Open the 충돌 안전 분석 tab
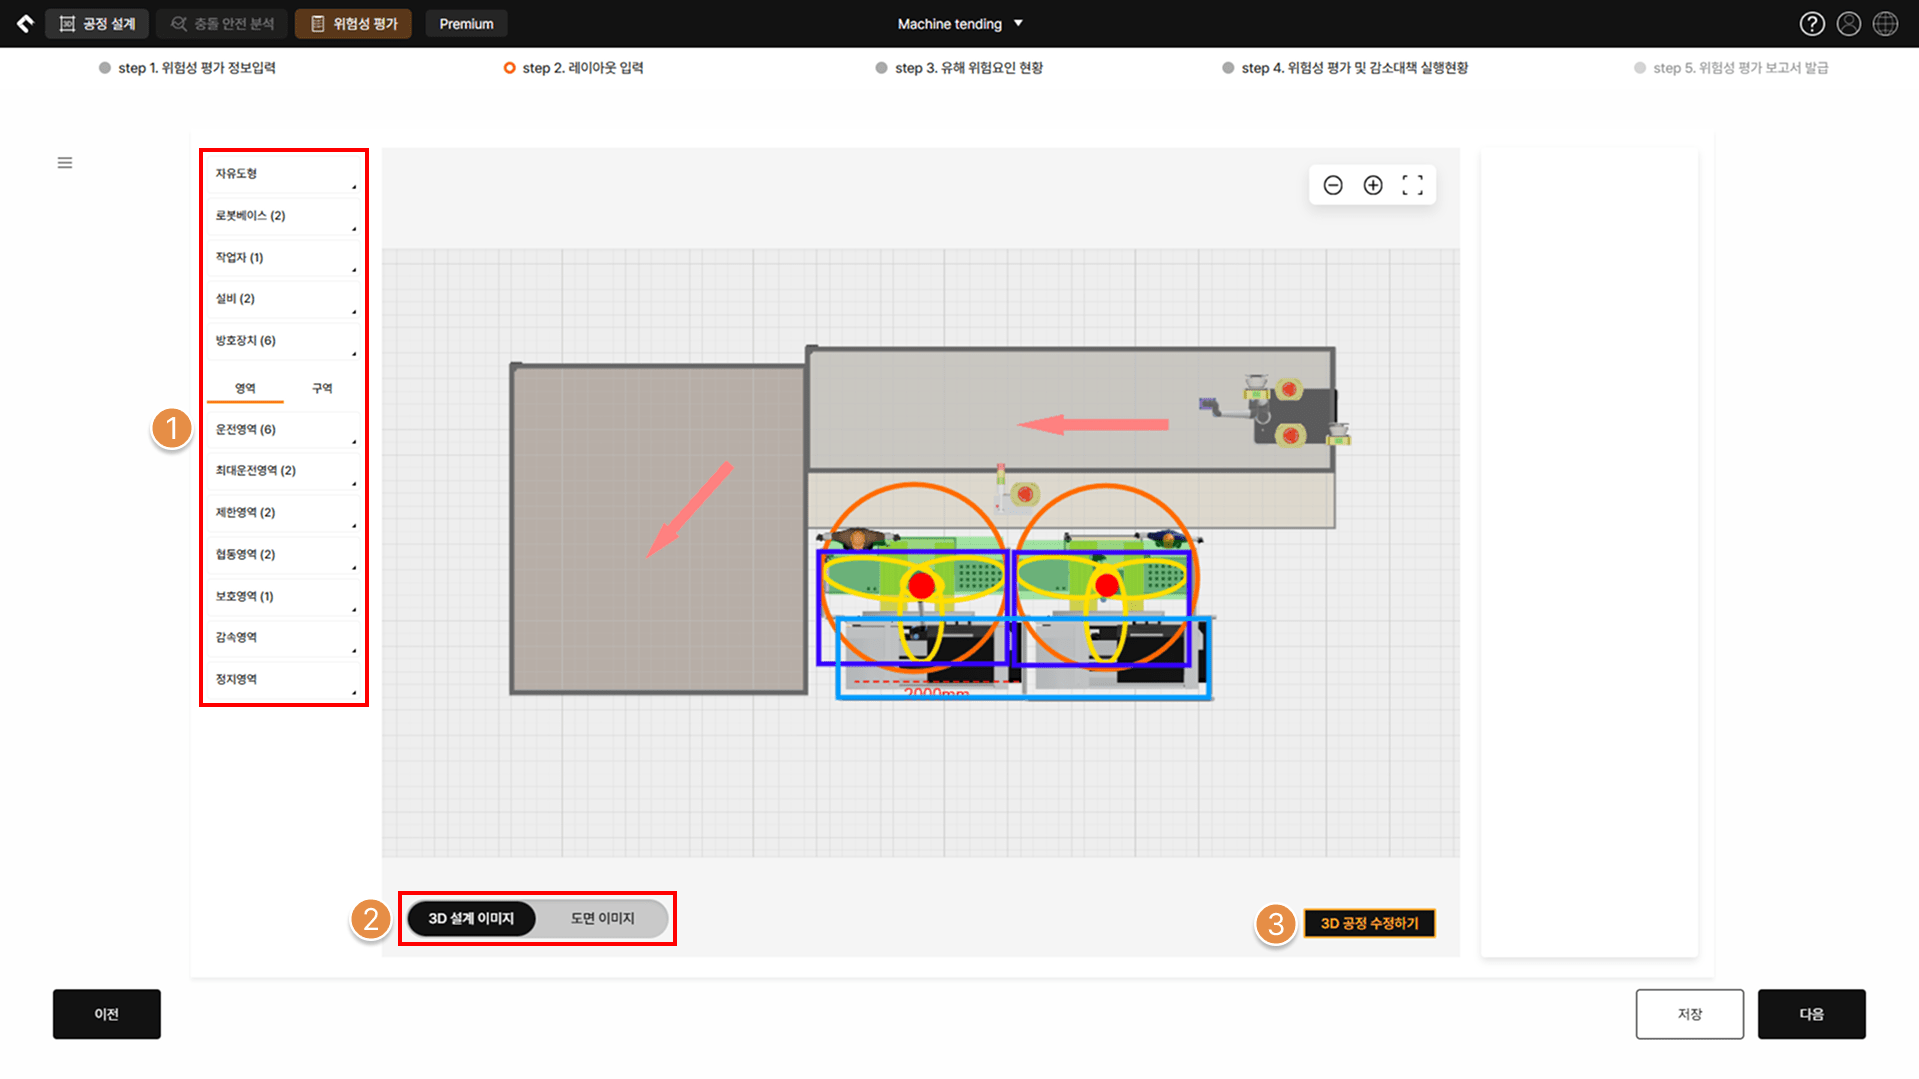The height and width of the screenshot is (1079, 1919). pos(222,23)
